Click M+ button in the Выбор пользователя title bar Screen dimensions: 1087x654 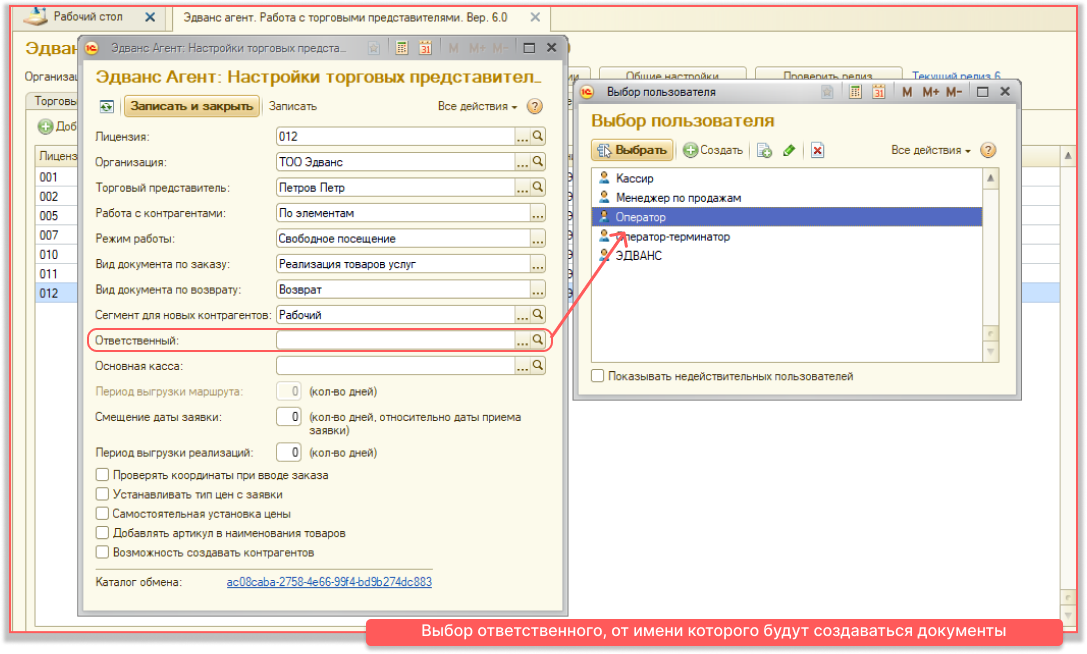[930, 92]
